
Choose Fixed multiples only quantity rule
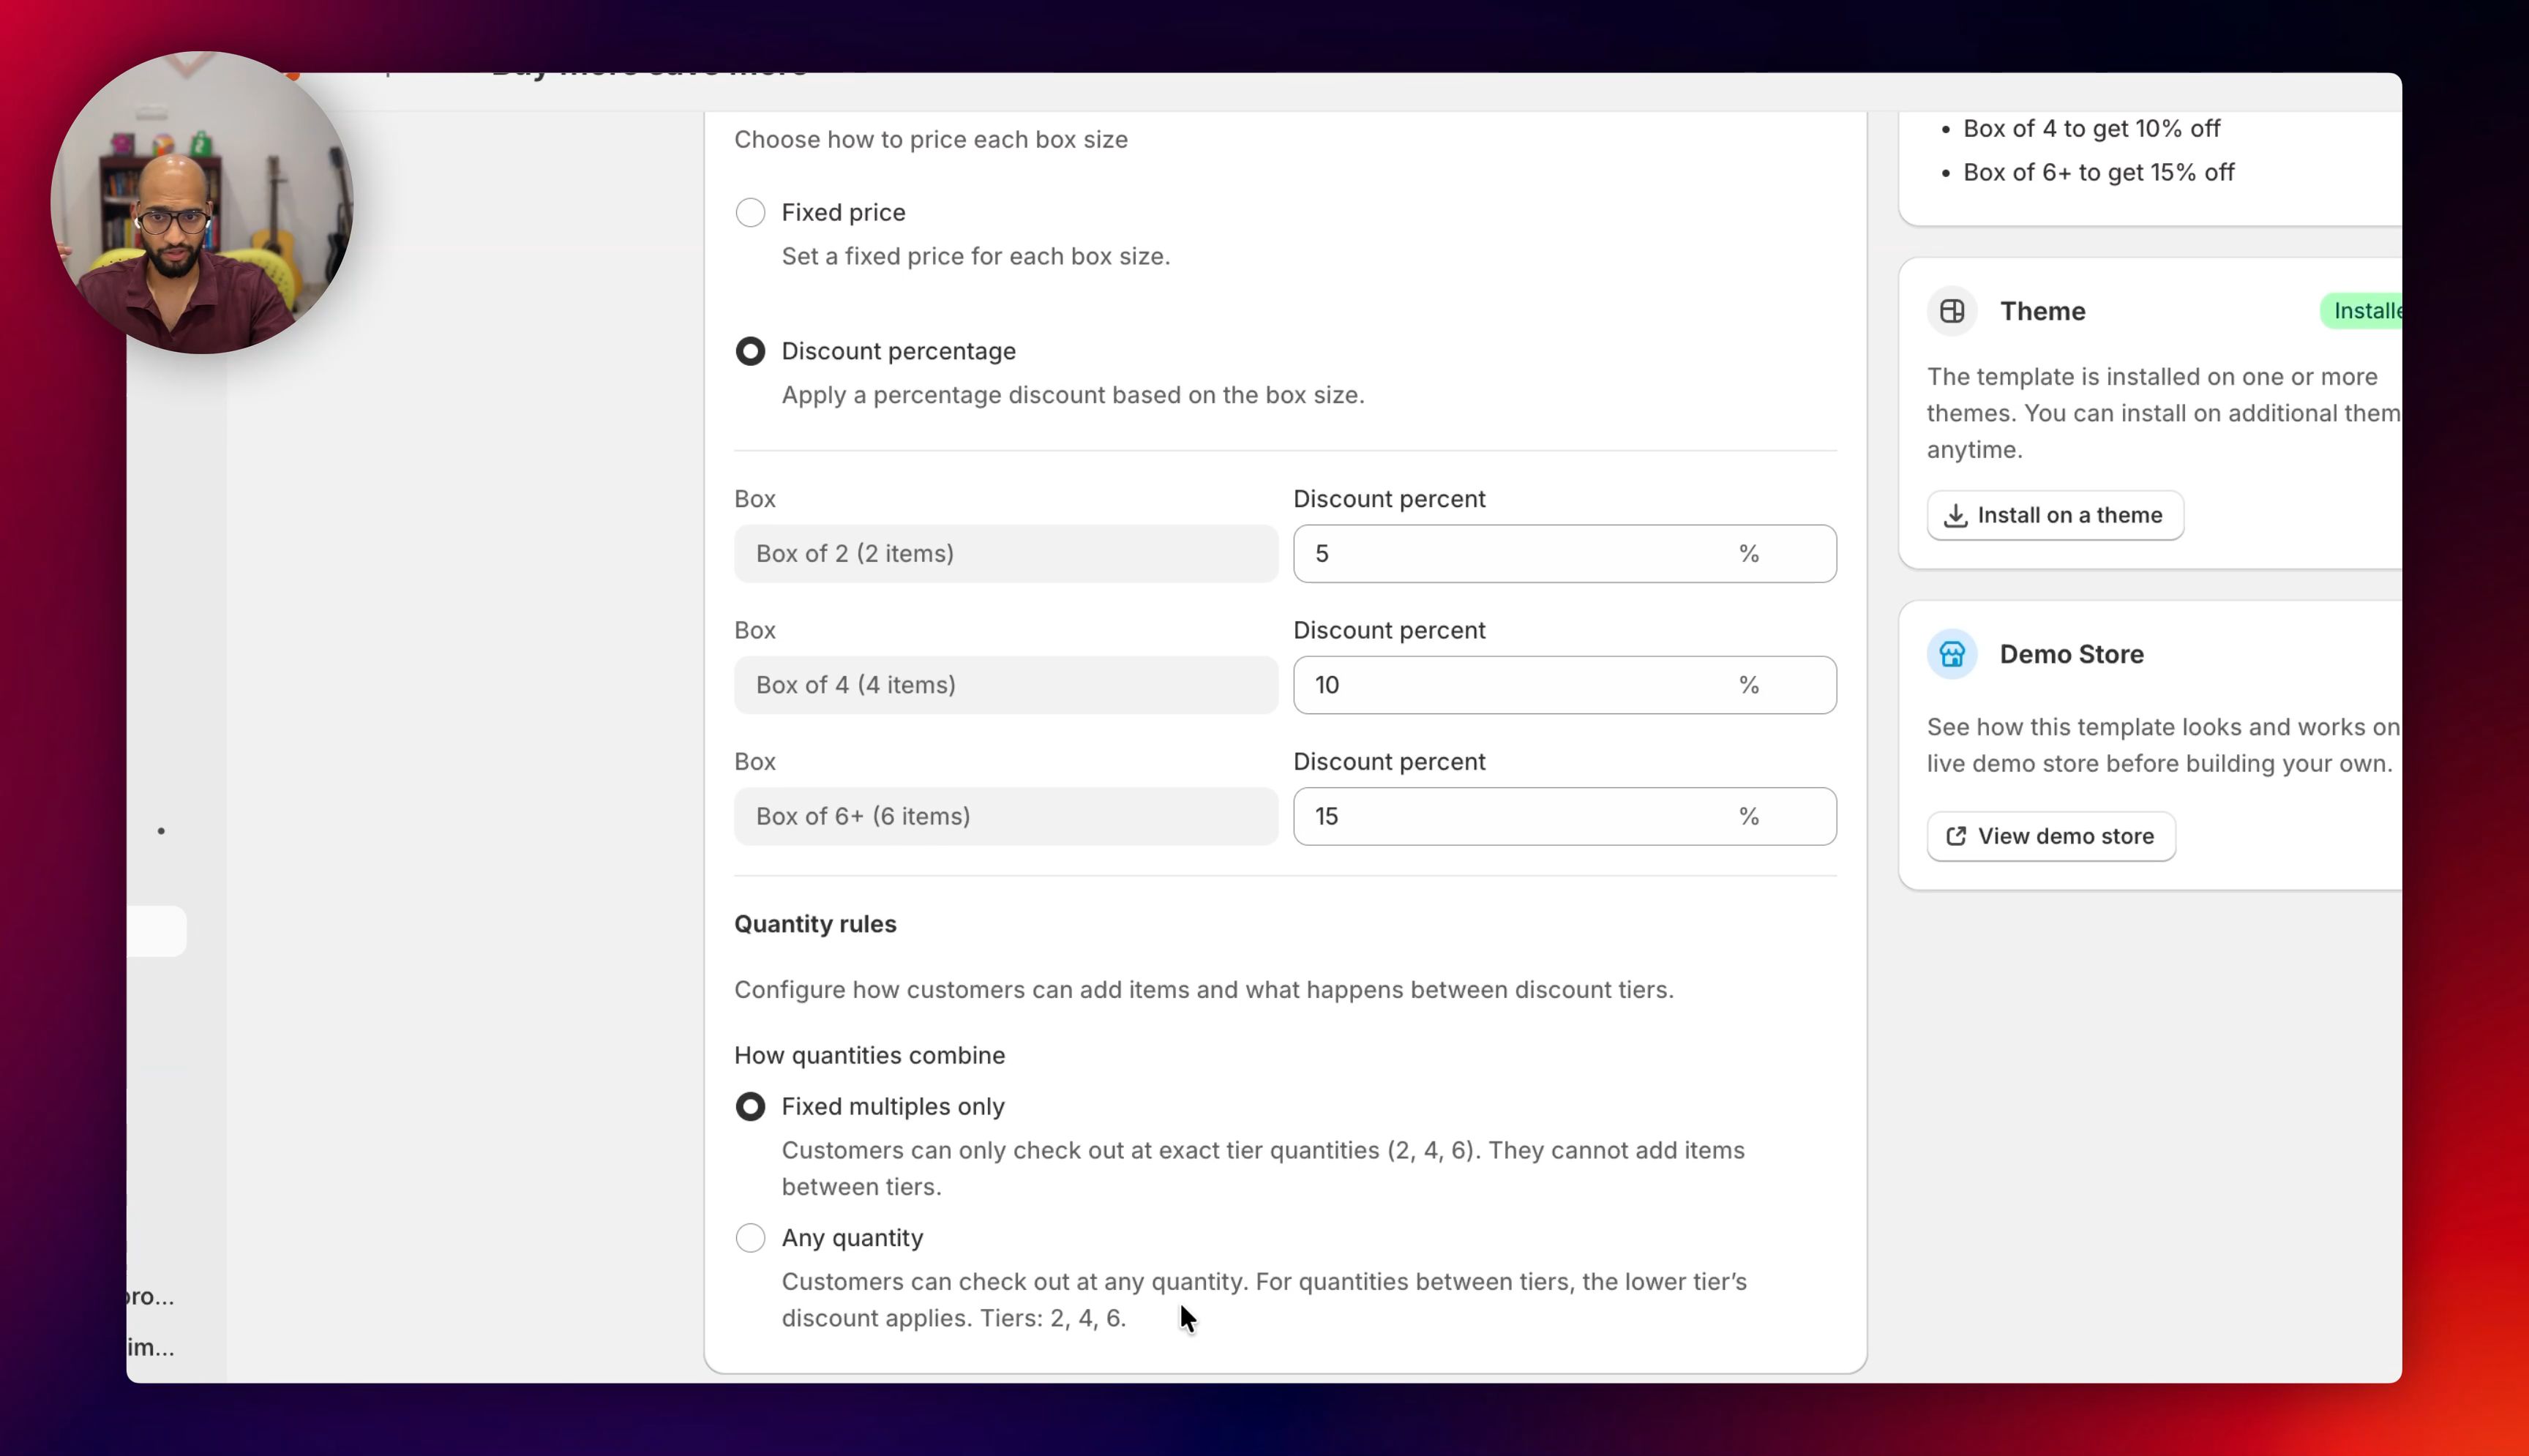click(x=750, y=1106)
